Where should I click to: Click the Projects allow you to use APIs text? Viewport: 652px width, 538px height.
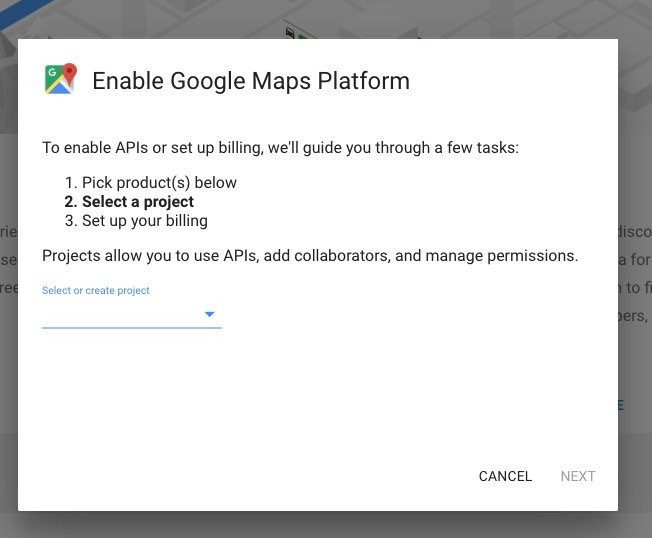coord(310,256)
